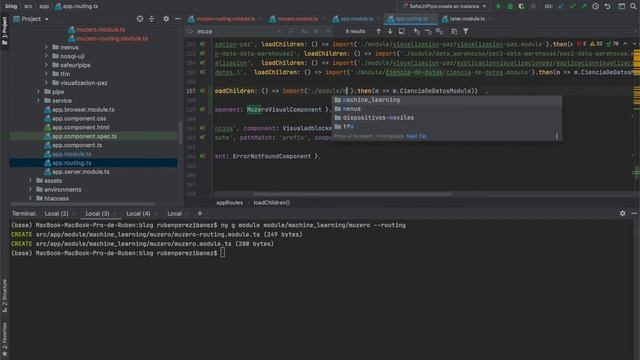Expand the menus folder in the tree
This screenshot has width=640, height=360.
click(x=46, y=47)
